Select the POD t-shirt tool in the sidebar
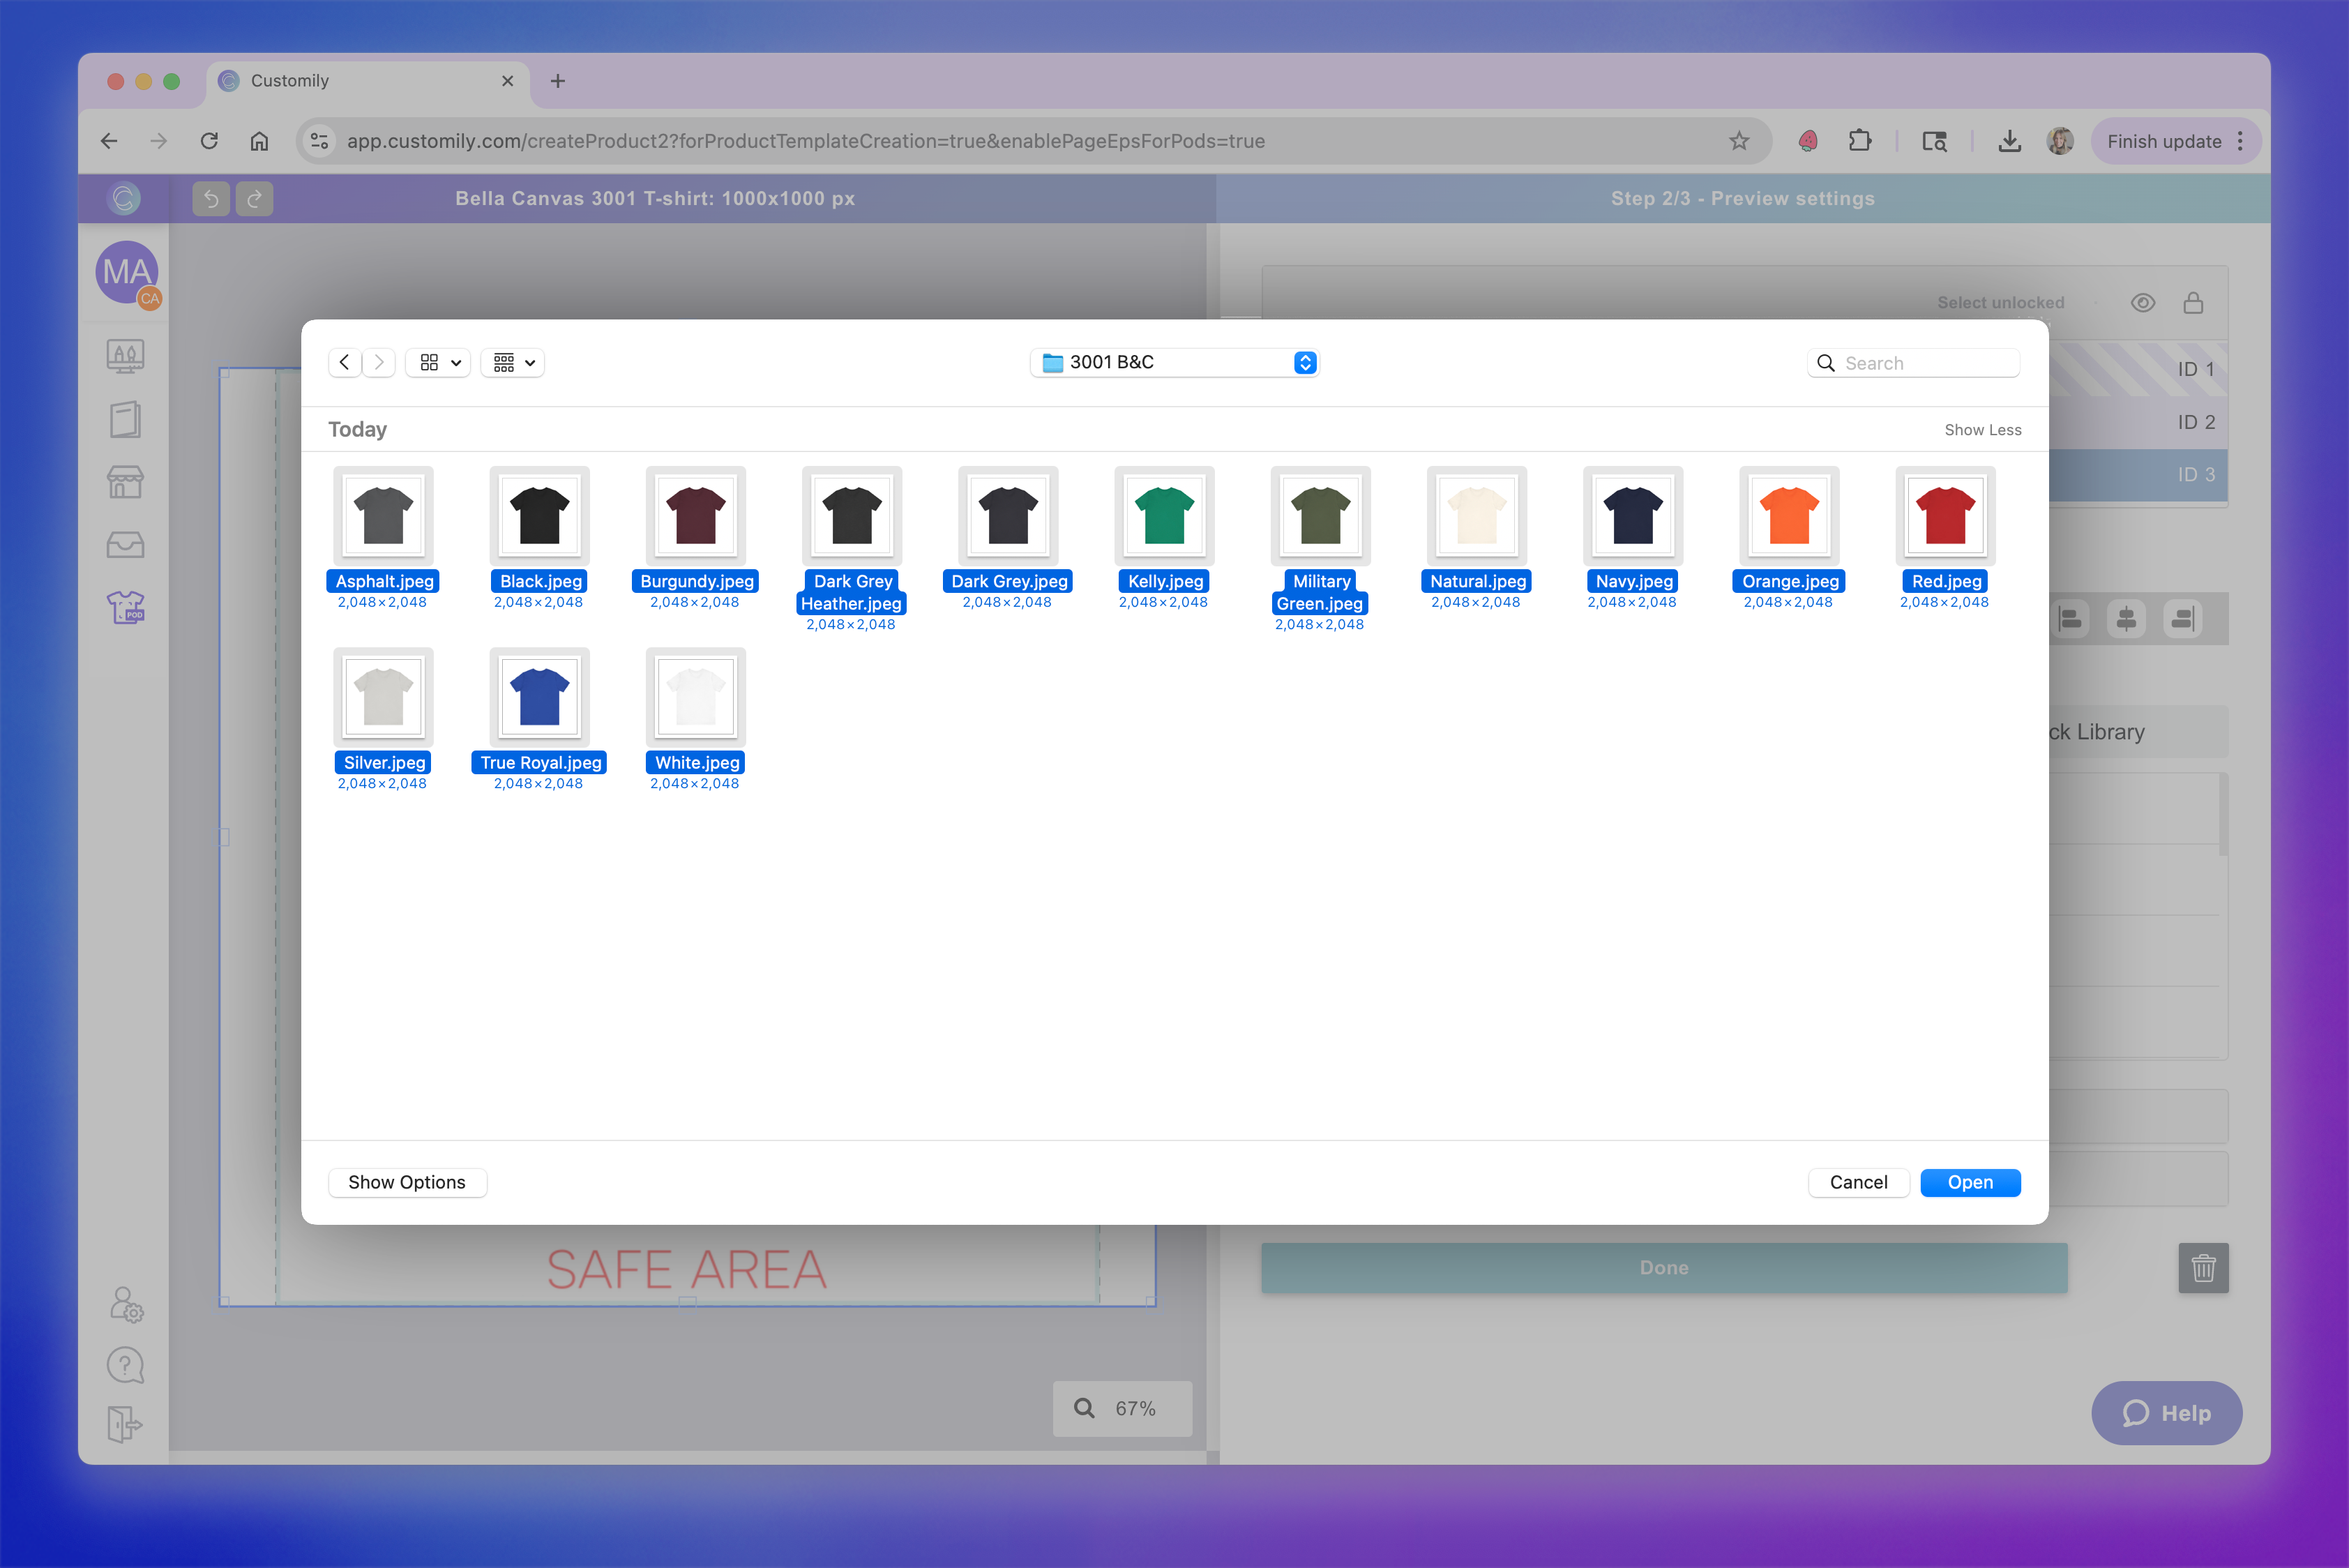 [126, 607]
